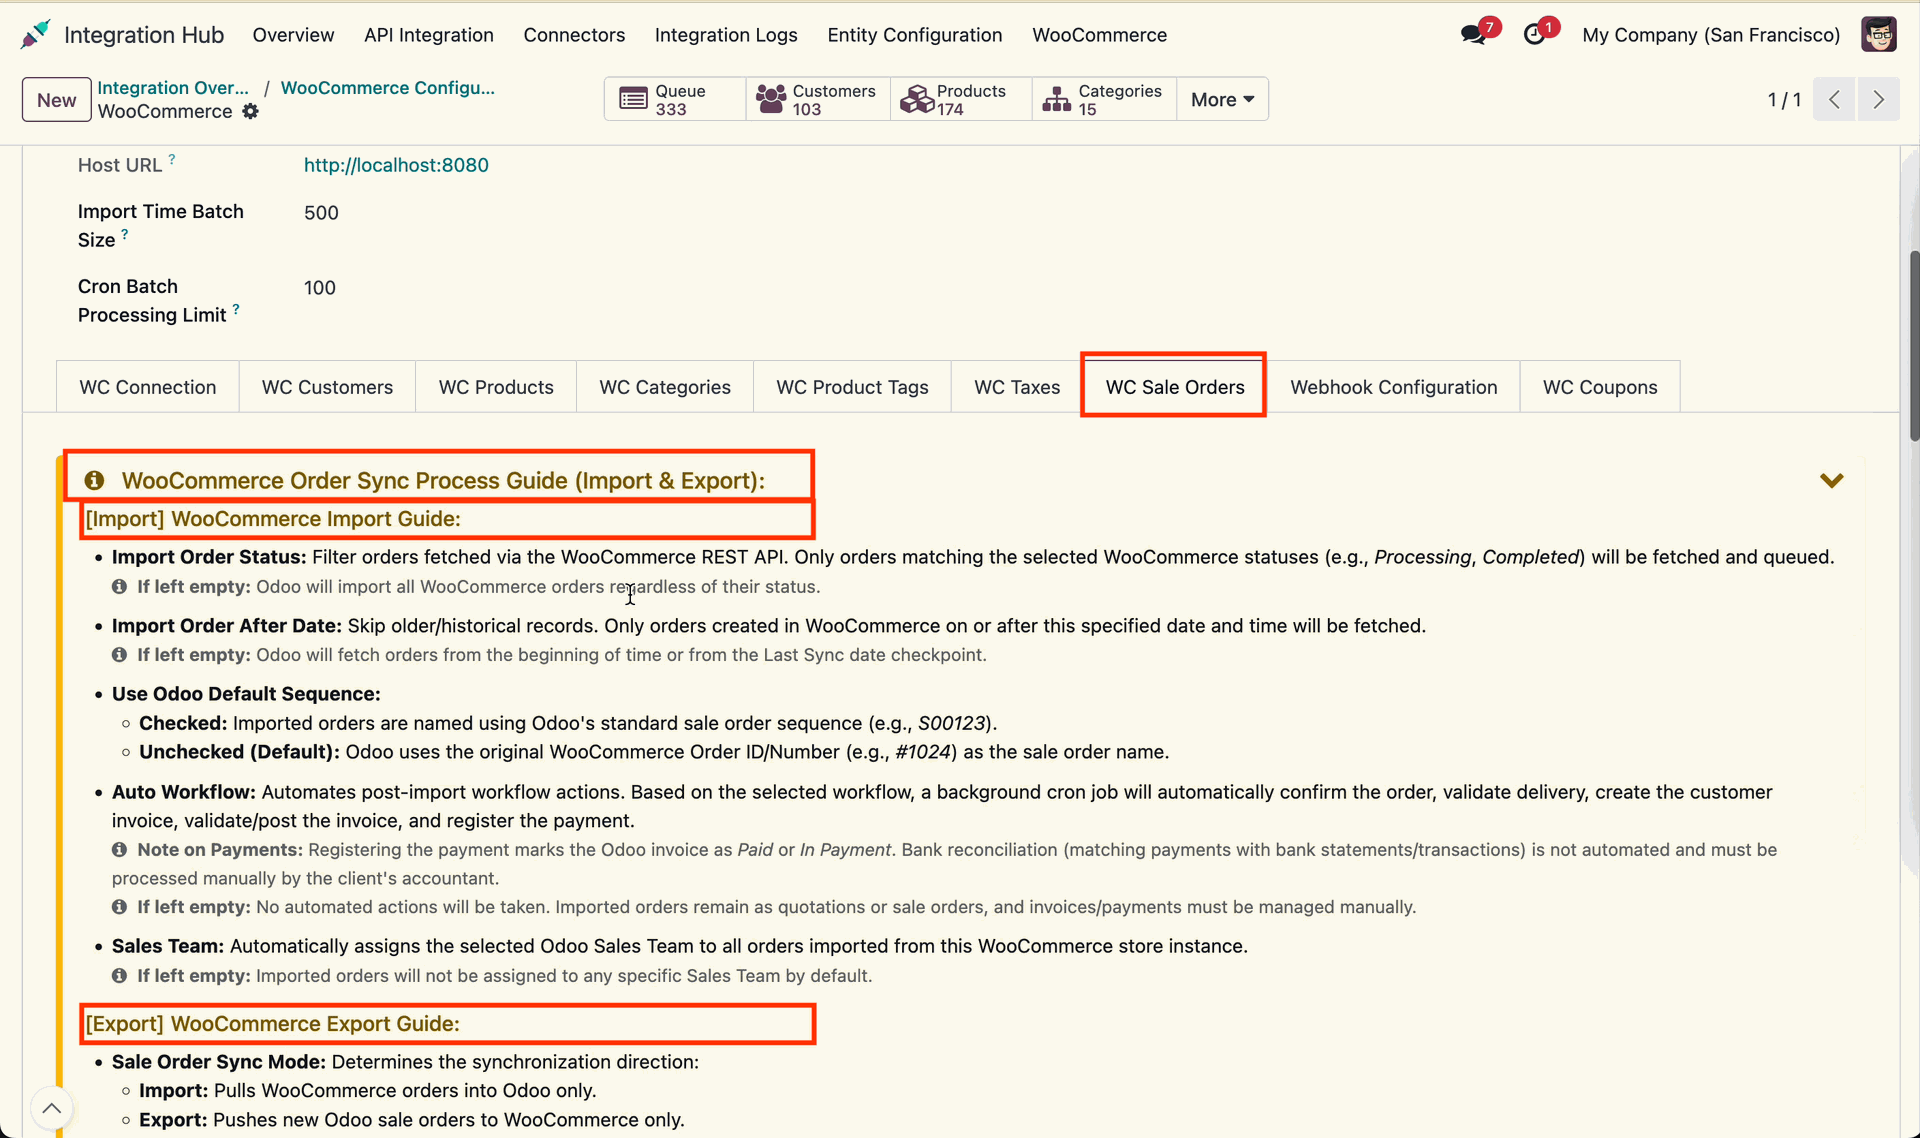Click the New button
The height and width of the screenshot is (1138, 1920).
(57, 100)
